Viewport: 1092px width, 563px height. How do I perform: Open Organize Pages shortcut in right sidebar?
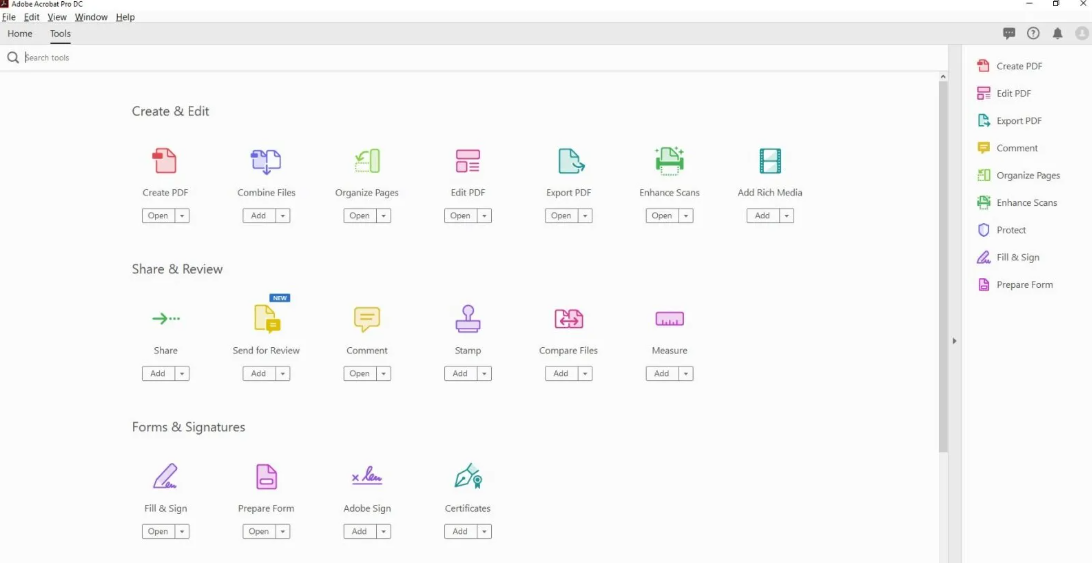(1019, 176)
